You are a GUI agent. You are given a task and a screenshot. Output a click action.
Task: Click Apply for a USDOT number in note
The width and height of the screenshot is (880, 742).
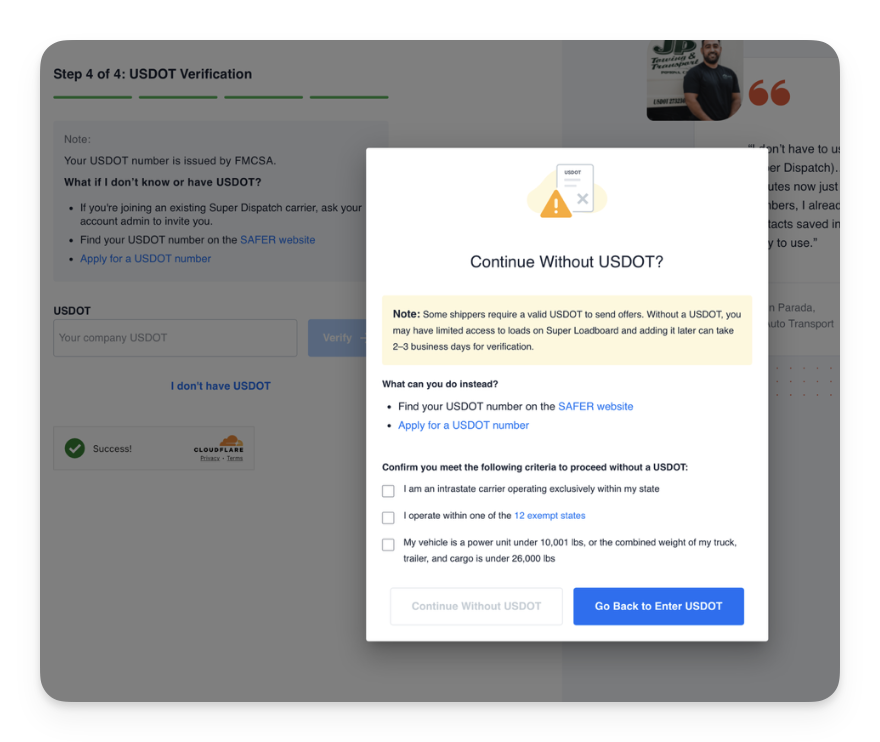(x=145, y=259)
